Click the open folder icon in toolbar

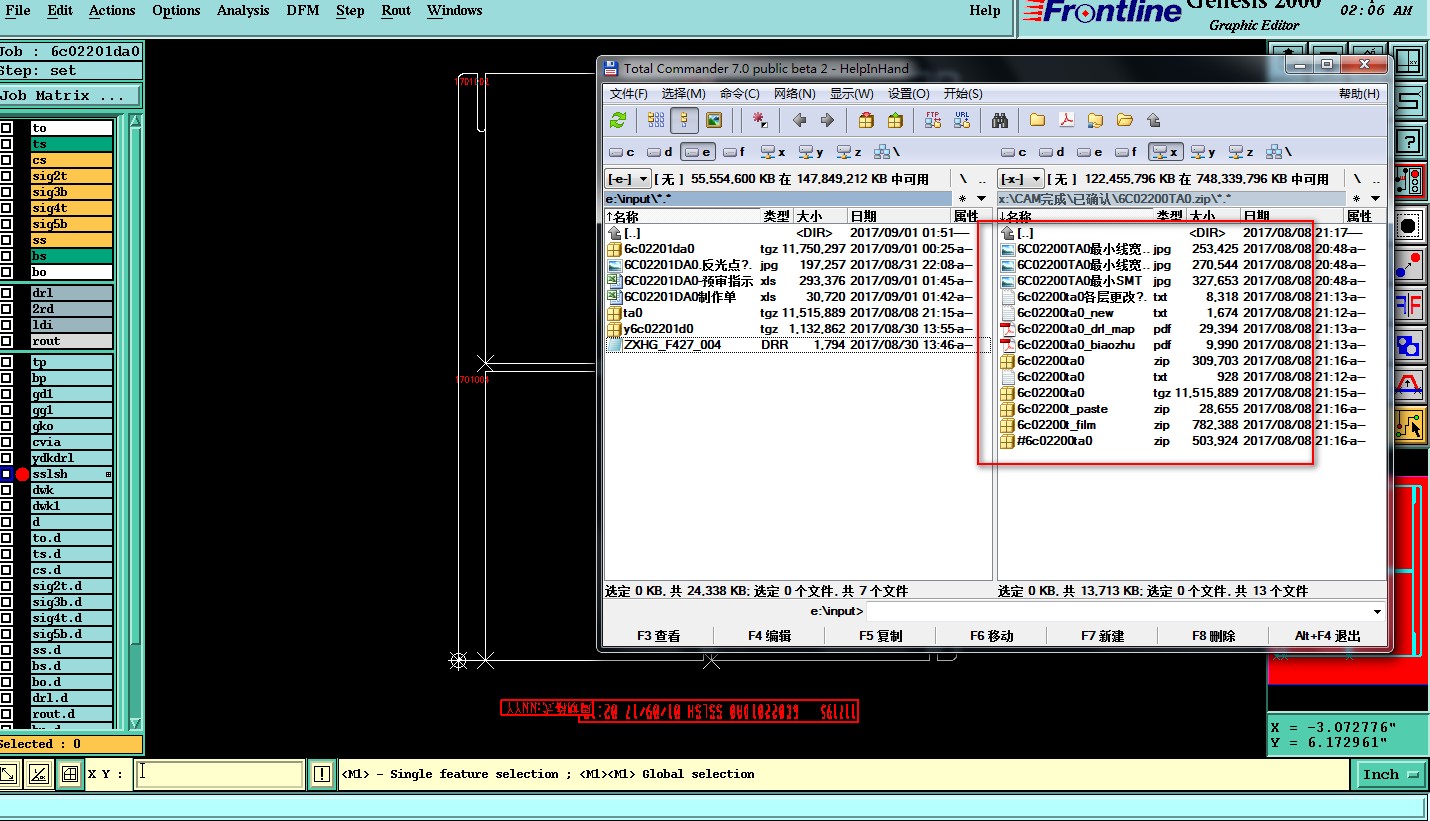[x=1124, y=120]
